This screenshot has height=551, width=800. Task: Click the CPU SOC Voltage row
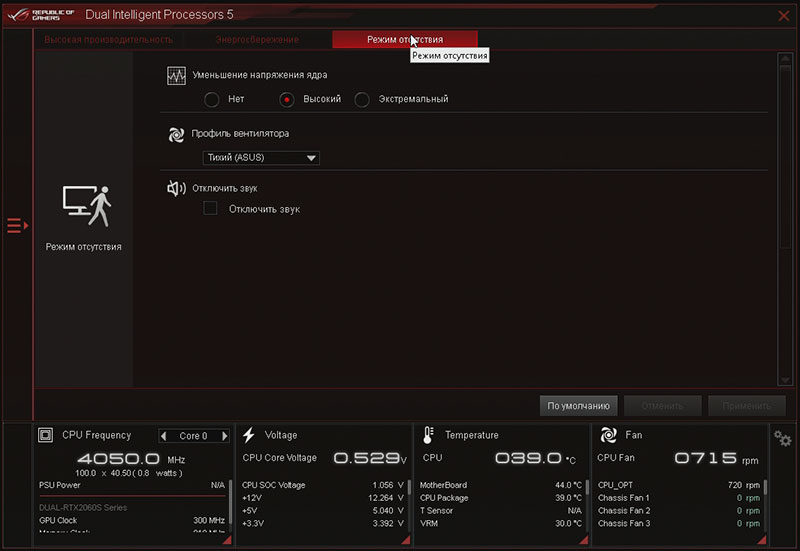click(322, 485)
